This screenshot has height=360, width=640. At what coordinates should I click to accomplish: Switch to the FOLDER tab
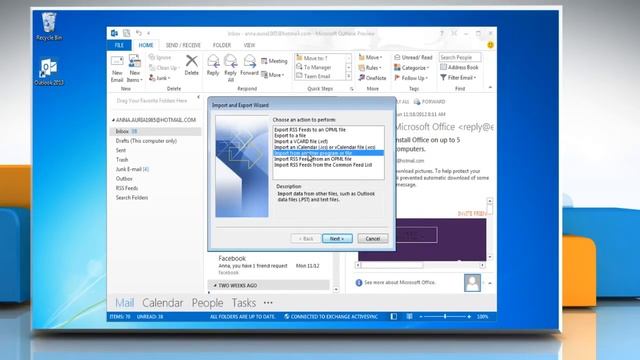tap(222, 45)
